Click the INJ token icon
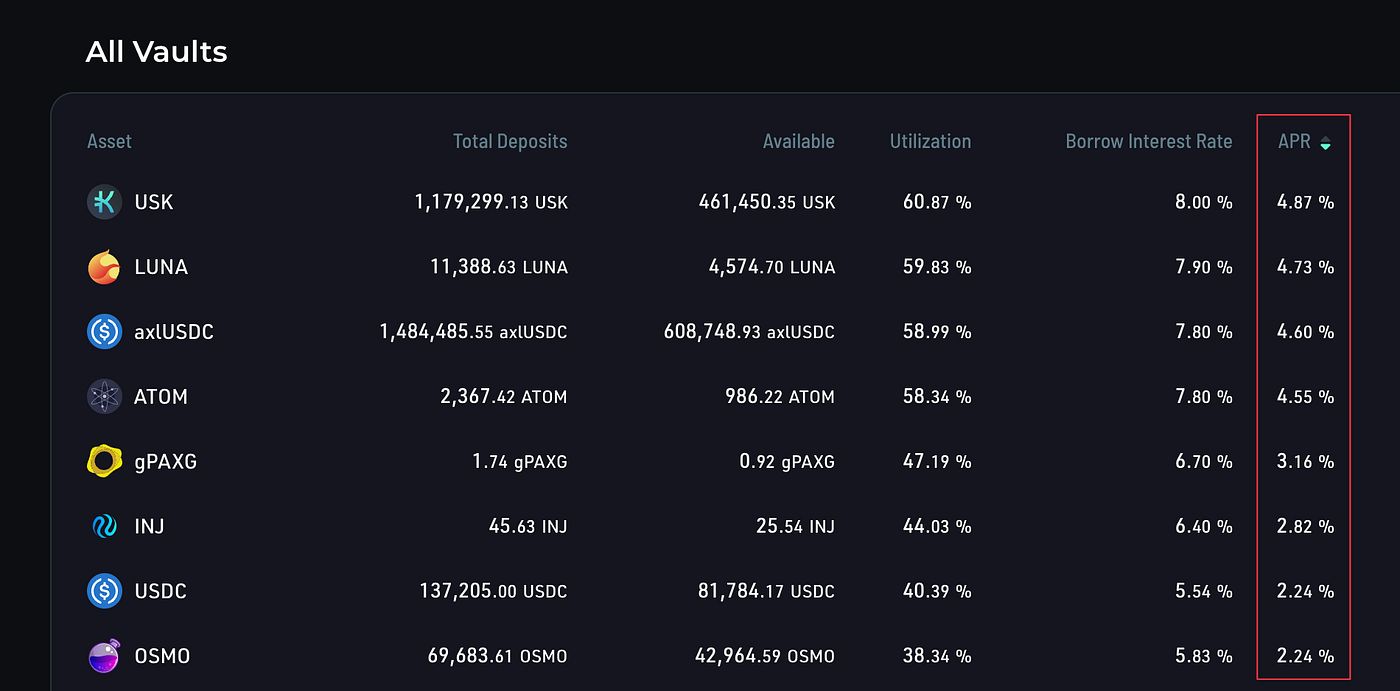The width and height of the screenshot is (1400, 691). pos(104,526)
